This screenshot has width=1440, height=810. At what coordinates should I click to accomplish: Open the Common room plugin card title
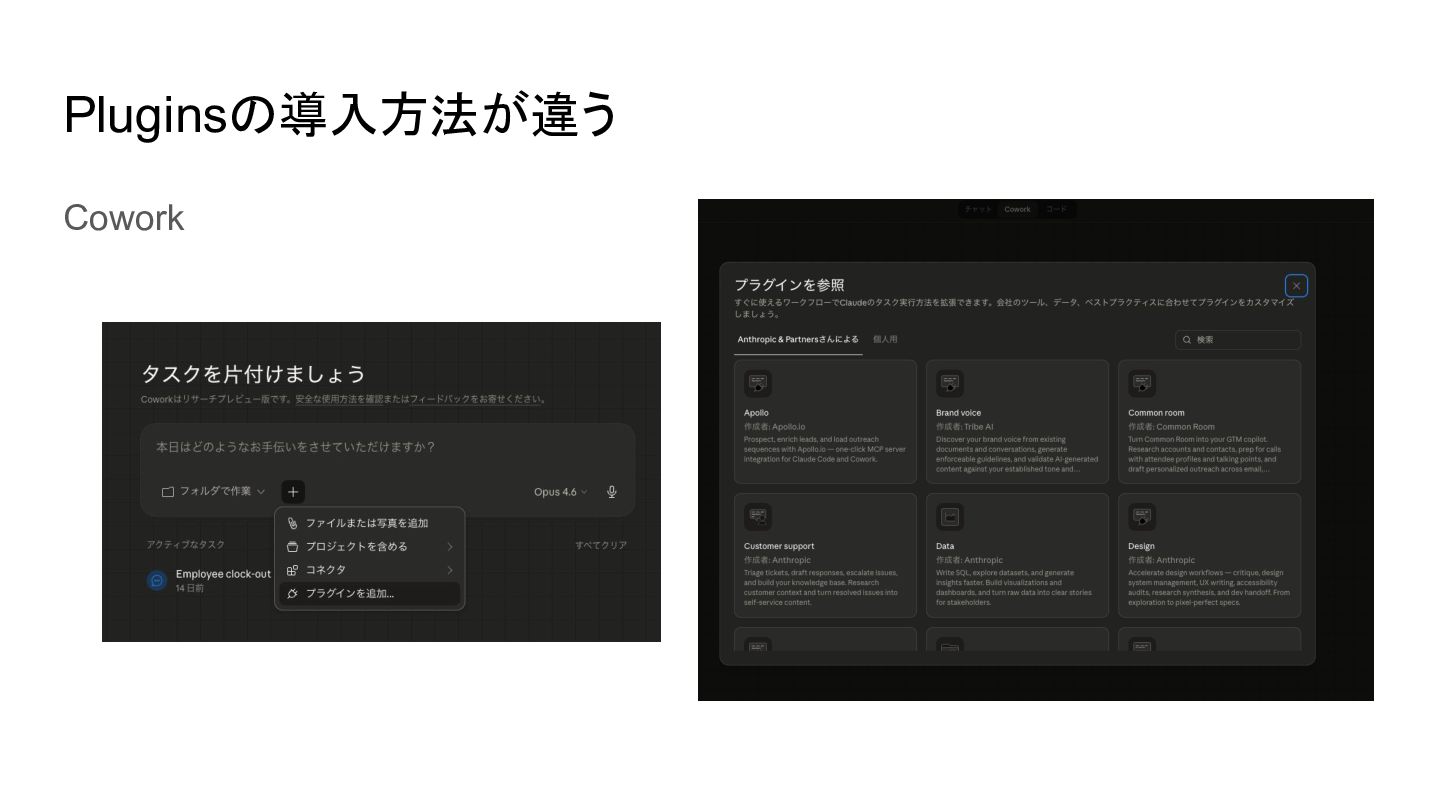(1156, 413)
